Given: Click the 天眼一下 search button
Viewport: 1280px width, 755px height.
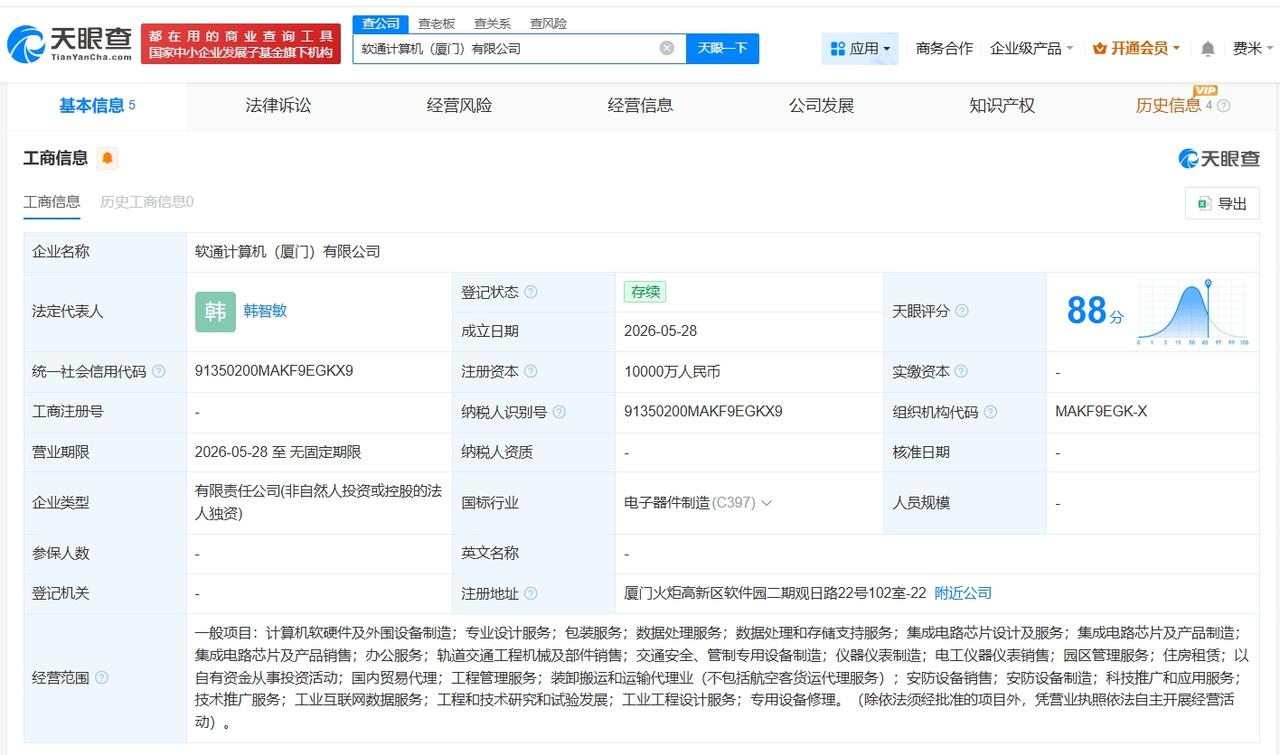Looking at the screenshot, I should pyautogui.click(x=722, y=48).
